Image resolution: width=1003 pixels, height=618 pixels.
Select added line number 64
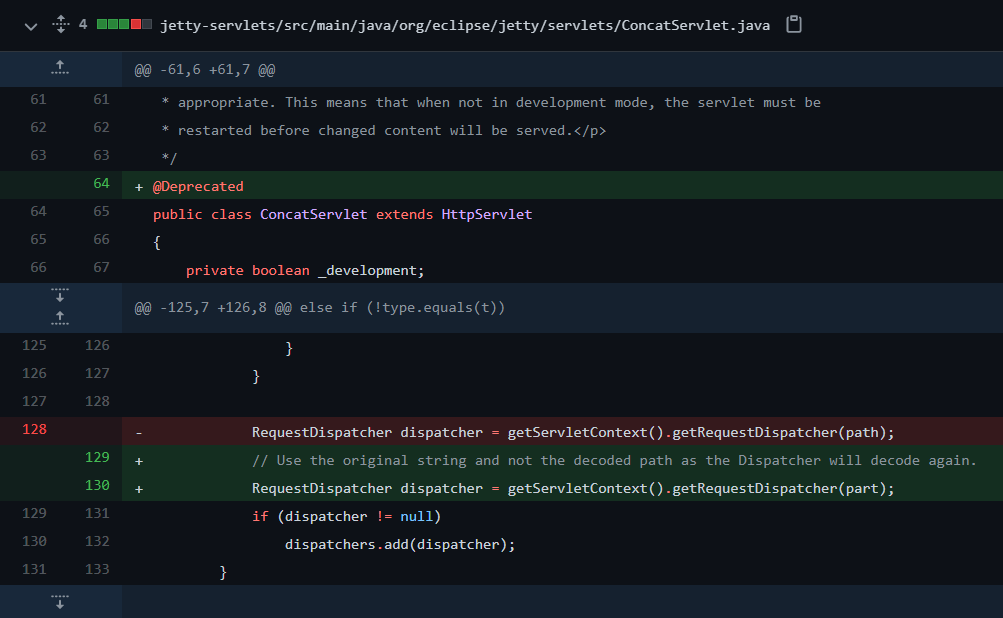(x=100, y=184)
